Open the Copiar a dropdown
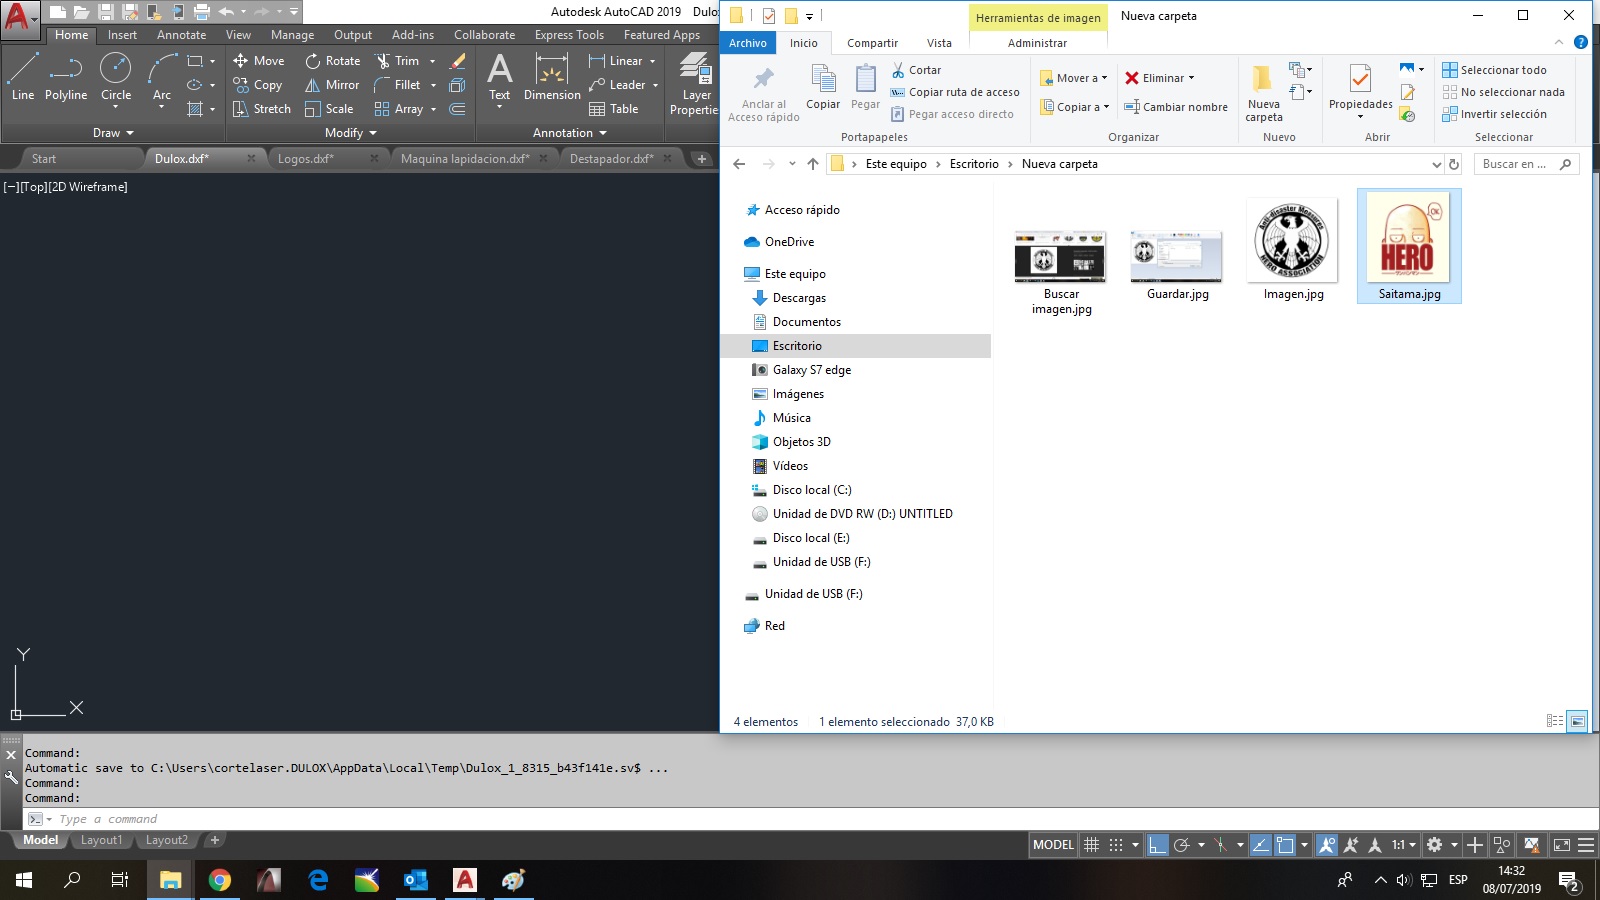Image resolution: width=1600 pixels, height=900 pixels. pyautogui.click(x=1075, y=107)
